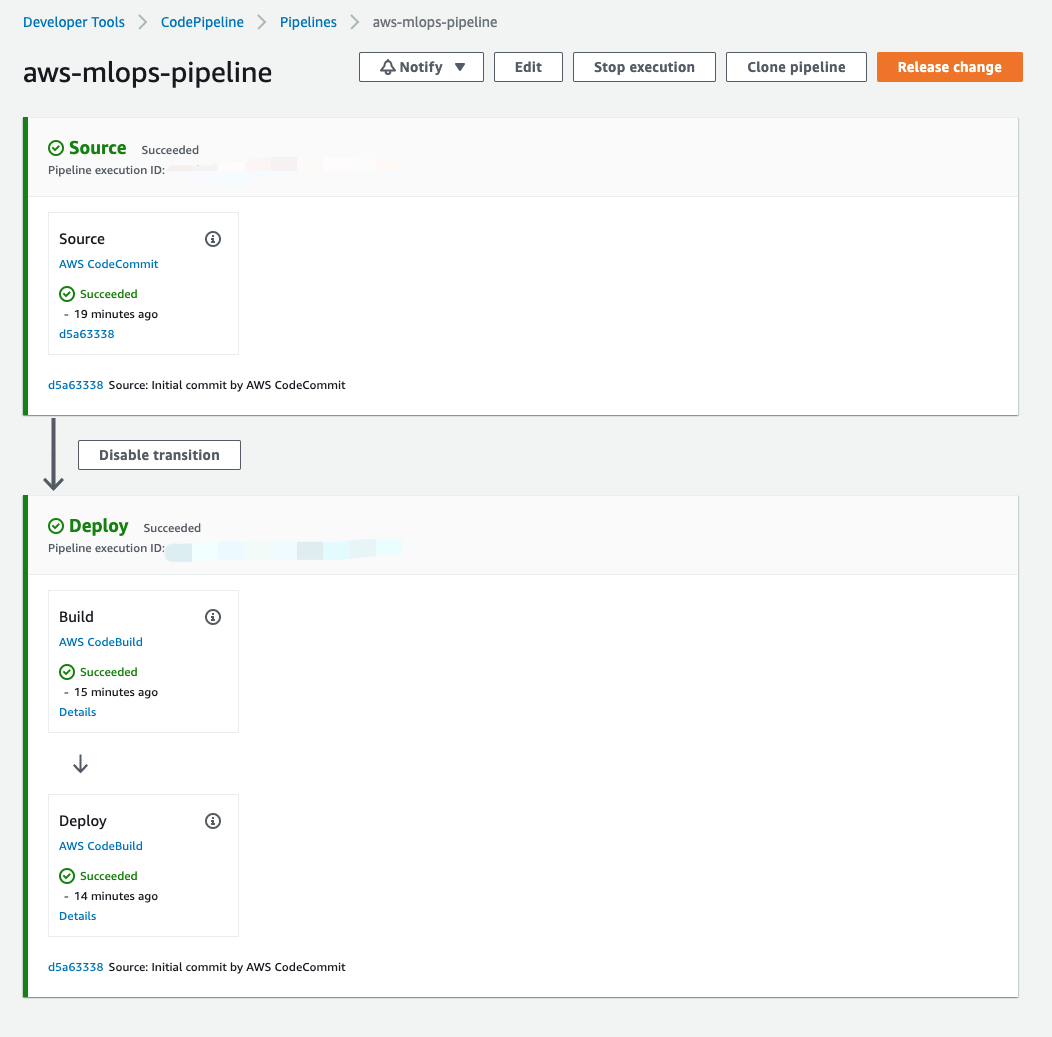Image resolution: width=1052 pixels, height=1037 pixels.
Task: Click the aws-mlops-pipeline page heading
Action: coord(148,72)
